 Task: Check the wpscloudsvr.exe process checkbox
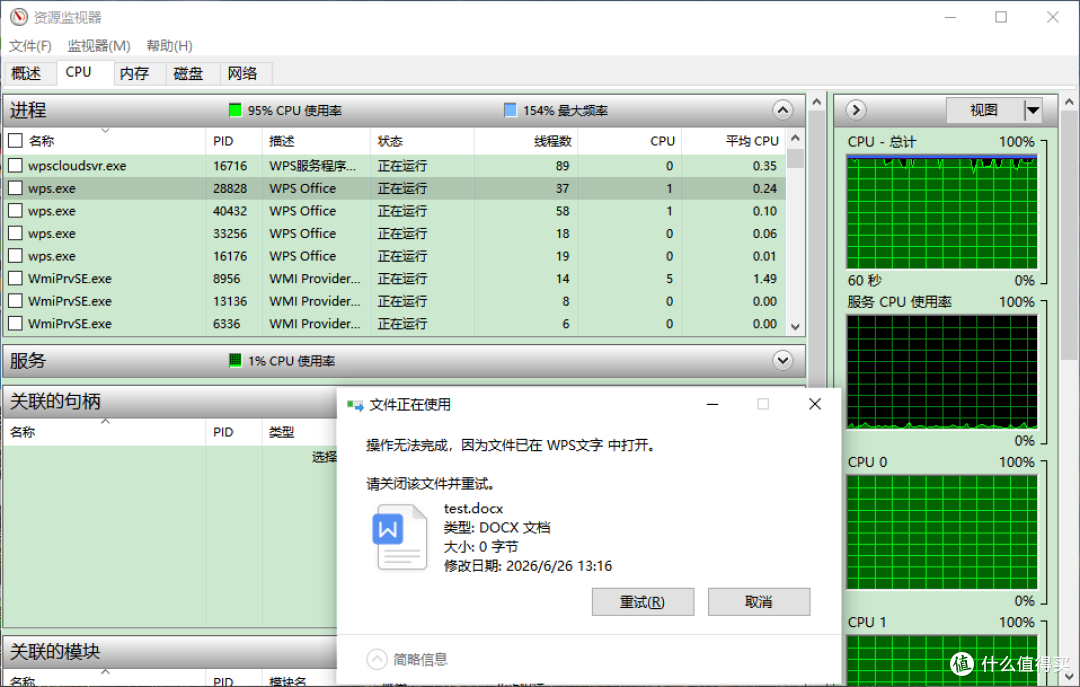(15, 165)
